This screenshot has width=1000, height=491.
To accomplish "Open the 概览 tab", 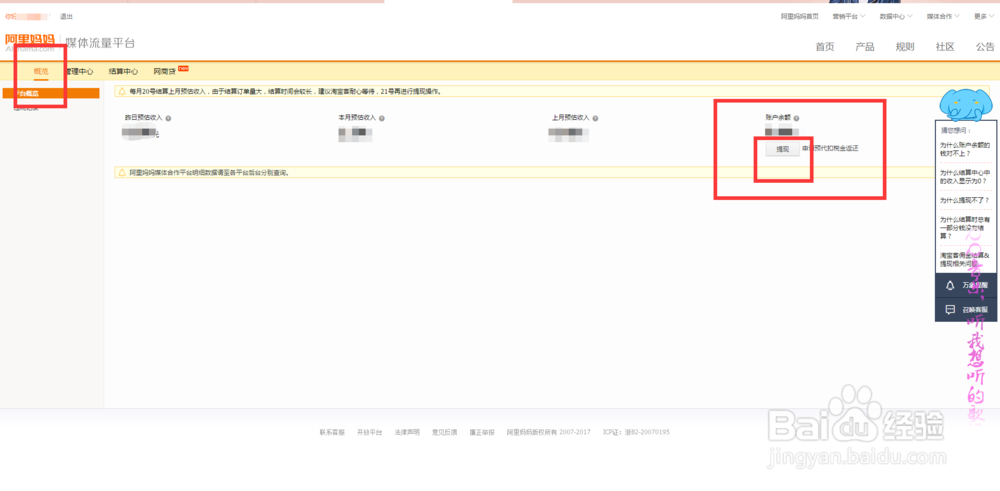I will pyautogui.click(x=41, y=71).
